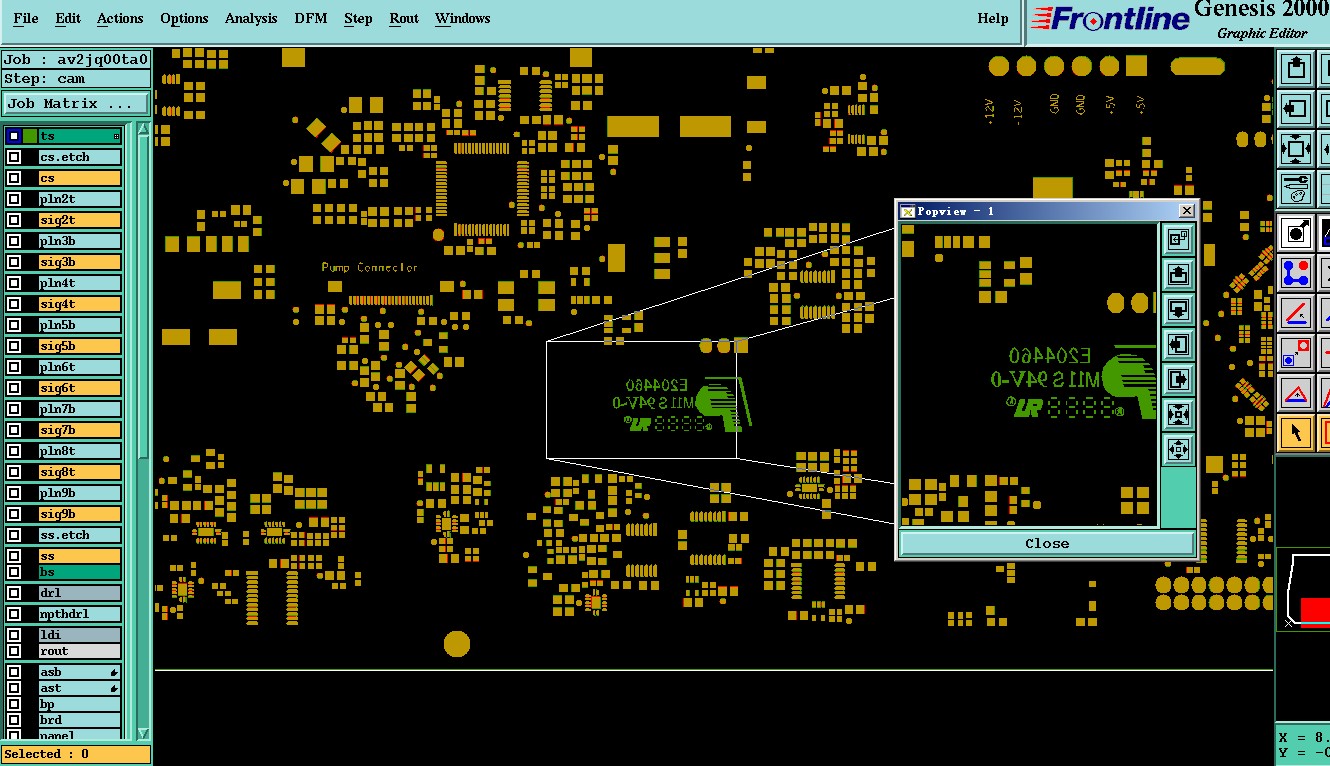Open the Options menu
Screen dimensions: 1330x766
(184, 18)
